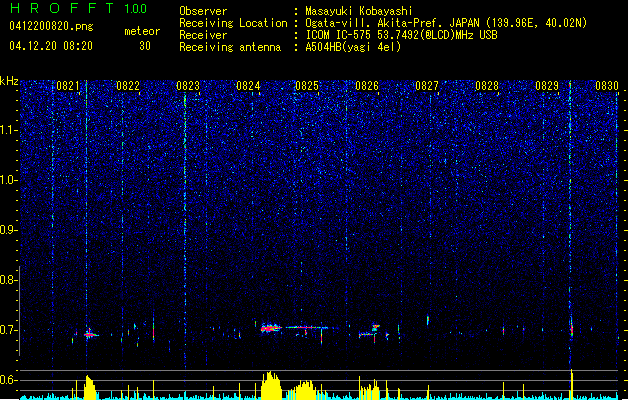
Task: Click the 0.8 kHz axis label
Action: coord(8,280)
